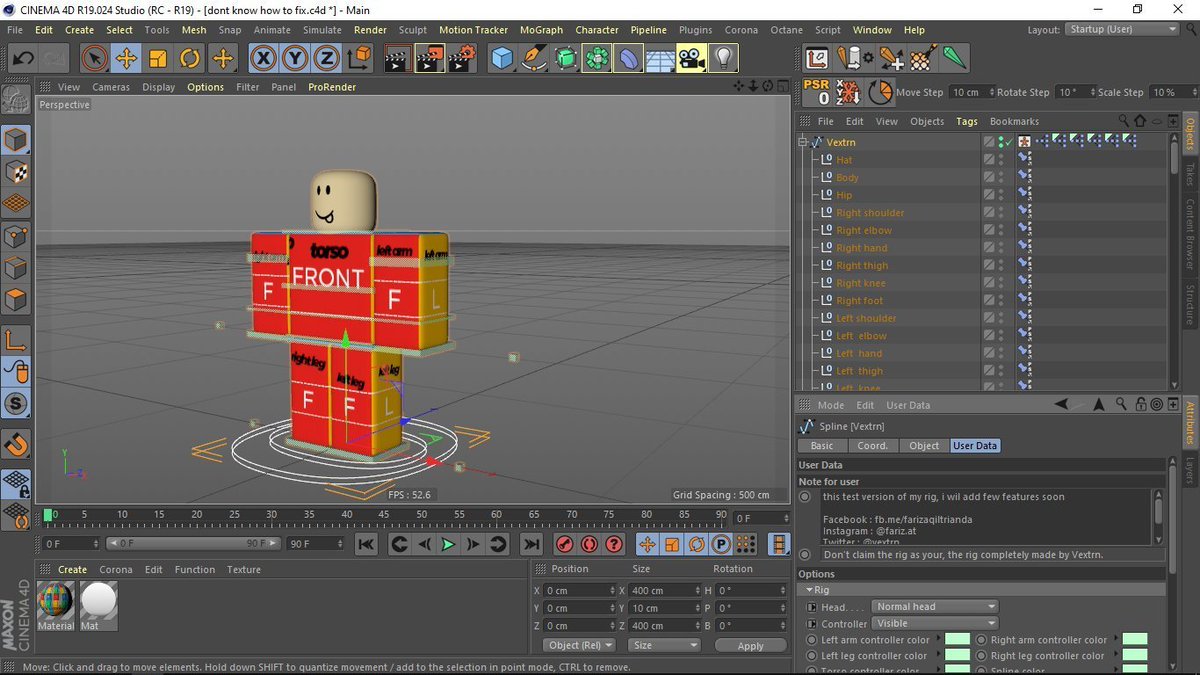The width and height of the screenshot is (1200, 675).
Task: Click Render View clapperboard icon
Action: click(398, 58)
